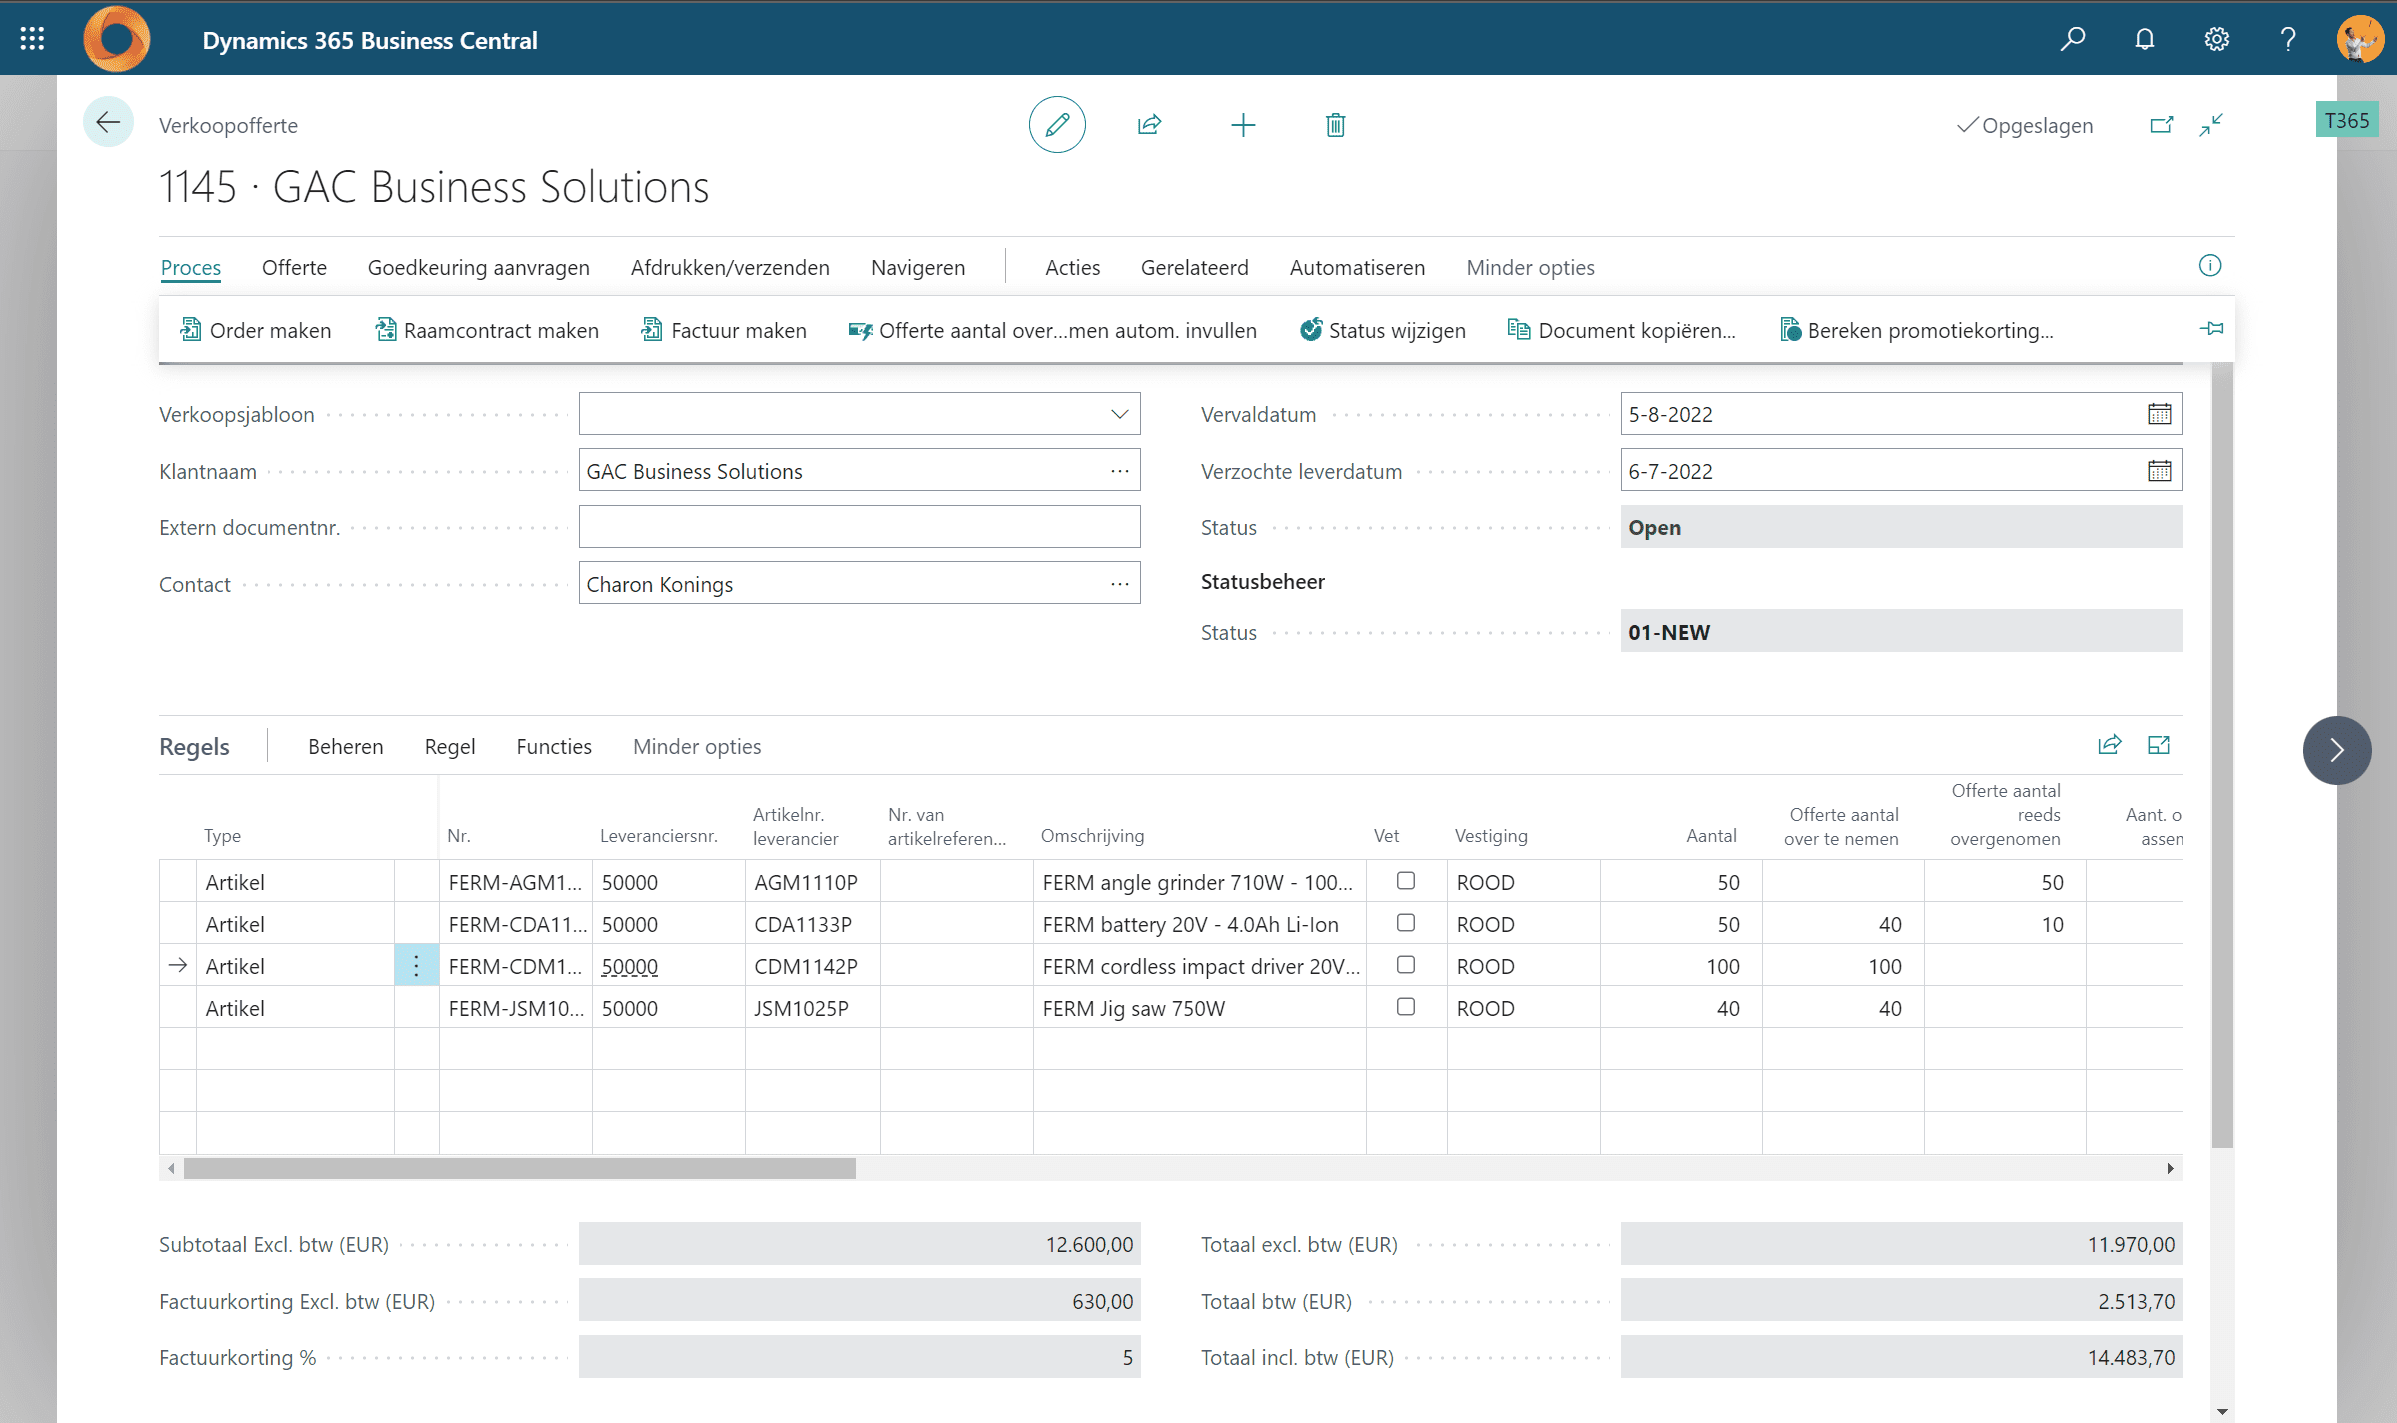Toggle Vet checkbox for FERM Jig saw
Viewport: 2397px width, 1423px height.
(1405, 1007)
